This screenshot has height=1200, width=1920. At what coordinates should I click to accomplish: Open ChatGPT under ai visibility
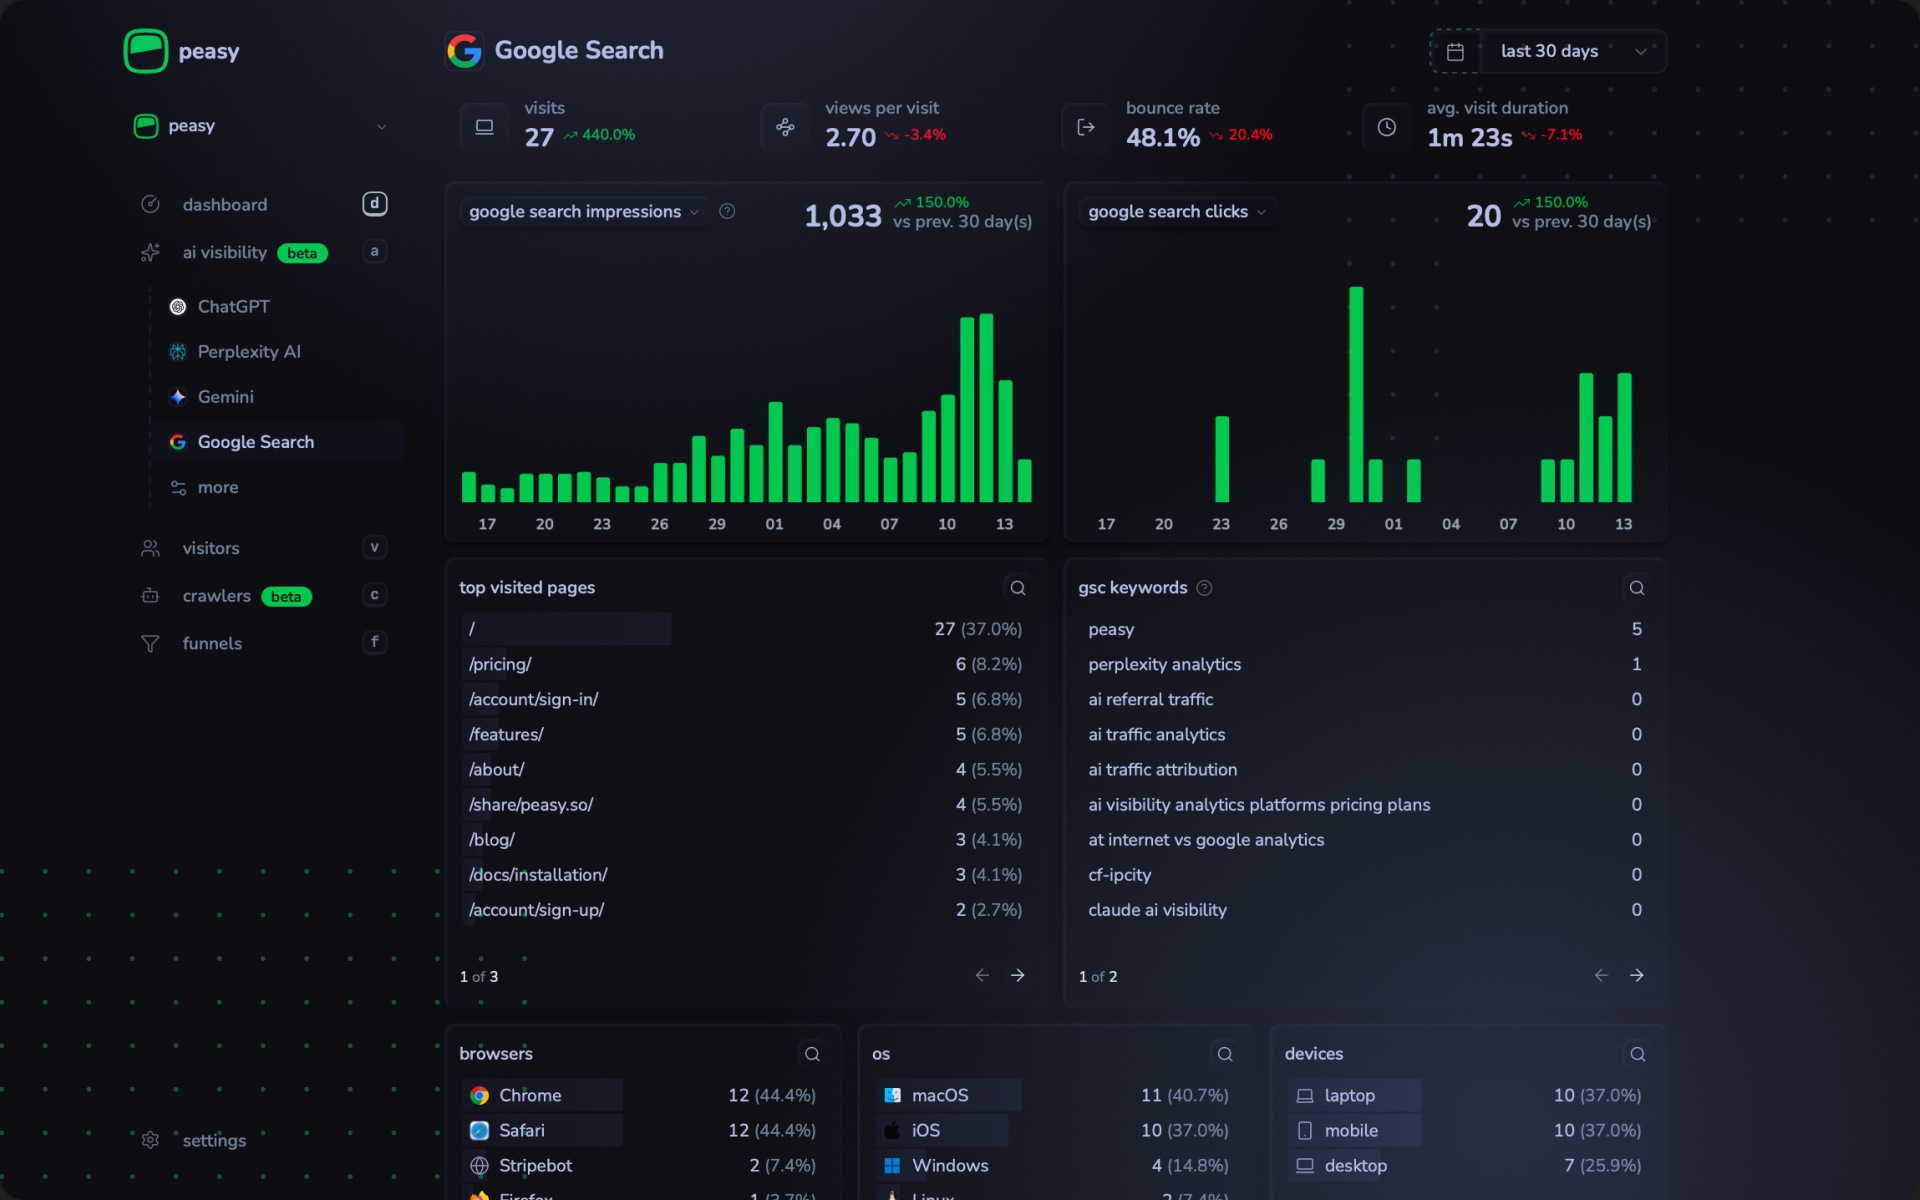pyautogui.click(x=233, y=307)
